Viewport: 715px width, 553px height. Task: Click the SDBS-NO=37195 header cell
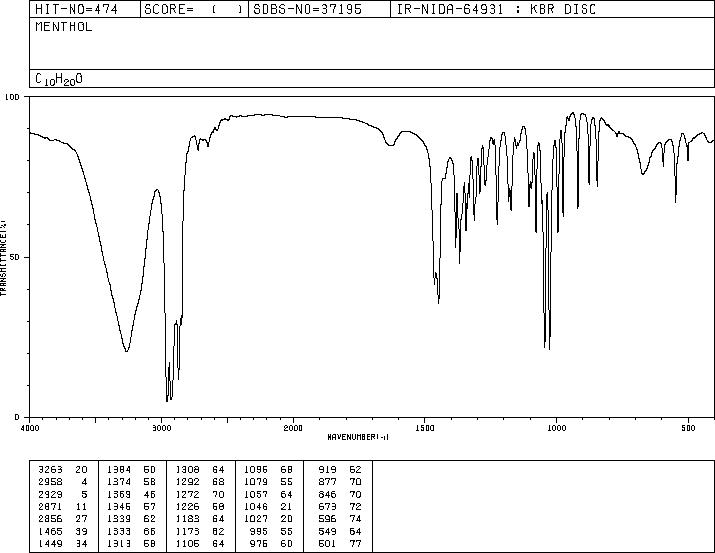[x=319, y=9]
